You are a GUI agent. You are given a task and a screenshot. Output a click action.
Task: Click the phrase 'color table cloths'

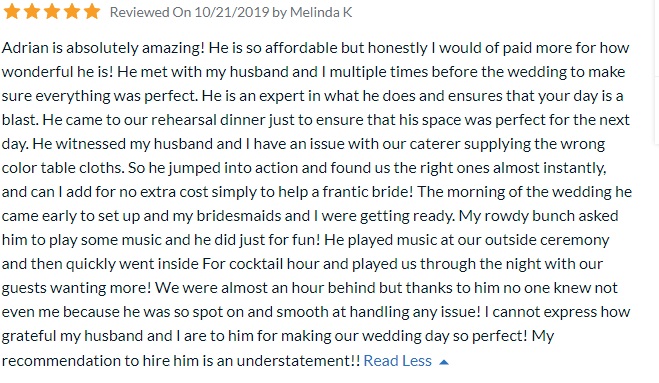pos(63,168)
